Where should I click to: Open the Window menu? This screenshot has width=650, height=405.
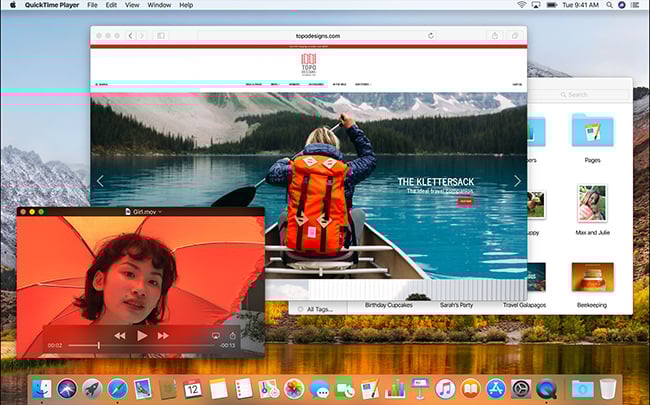[x=159, y=5]
